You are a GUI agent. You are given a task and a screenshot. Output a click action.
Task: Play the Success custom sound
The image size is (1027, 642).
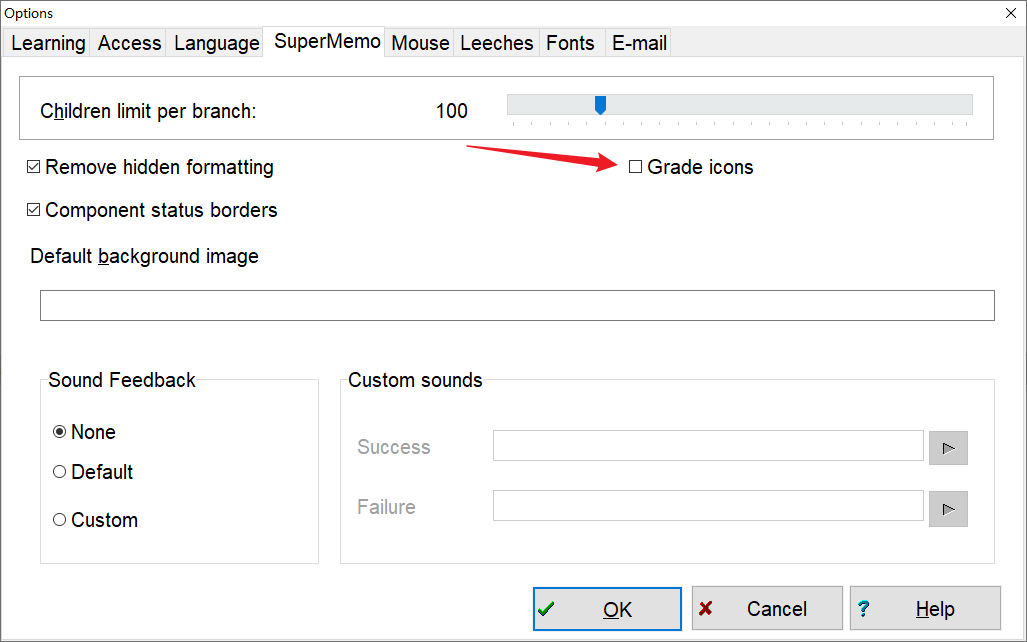point(948,447)
